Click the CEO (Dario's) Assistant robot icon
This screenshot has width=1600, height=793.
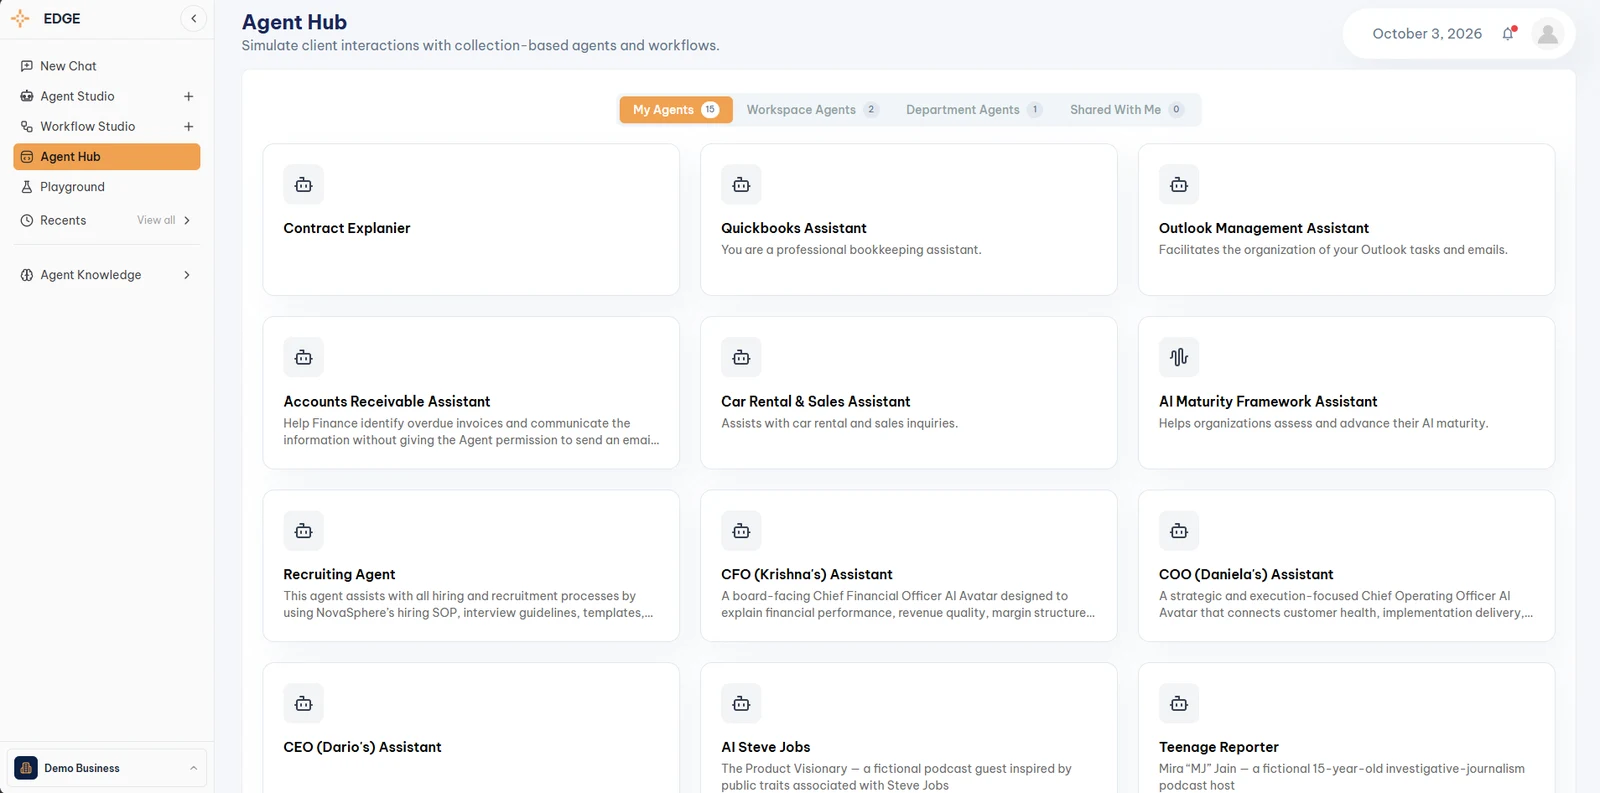[x=304, y=704]
